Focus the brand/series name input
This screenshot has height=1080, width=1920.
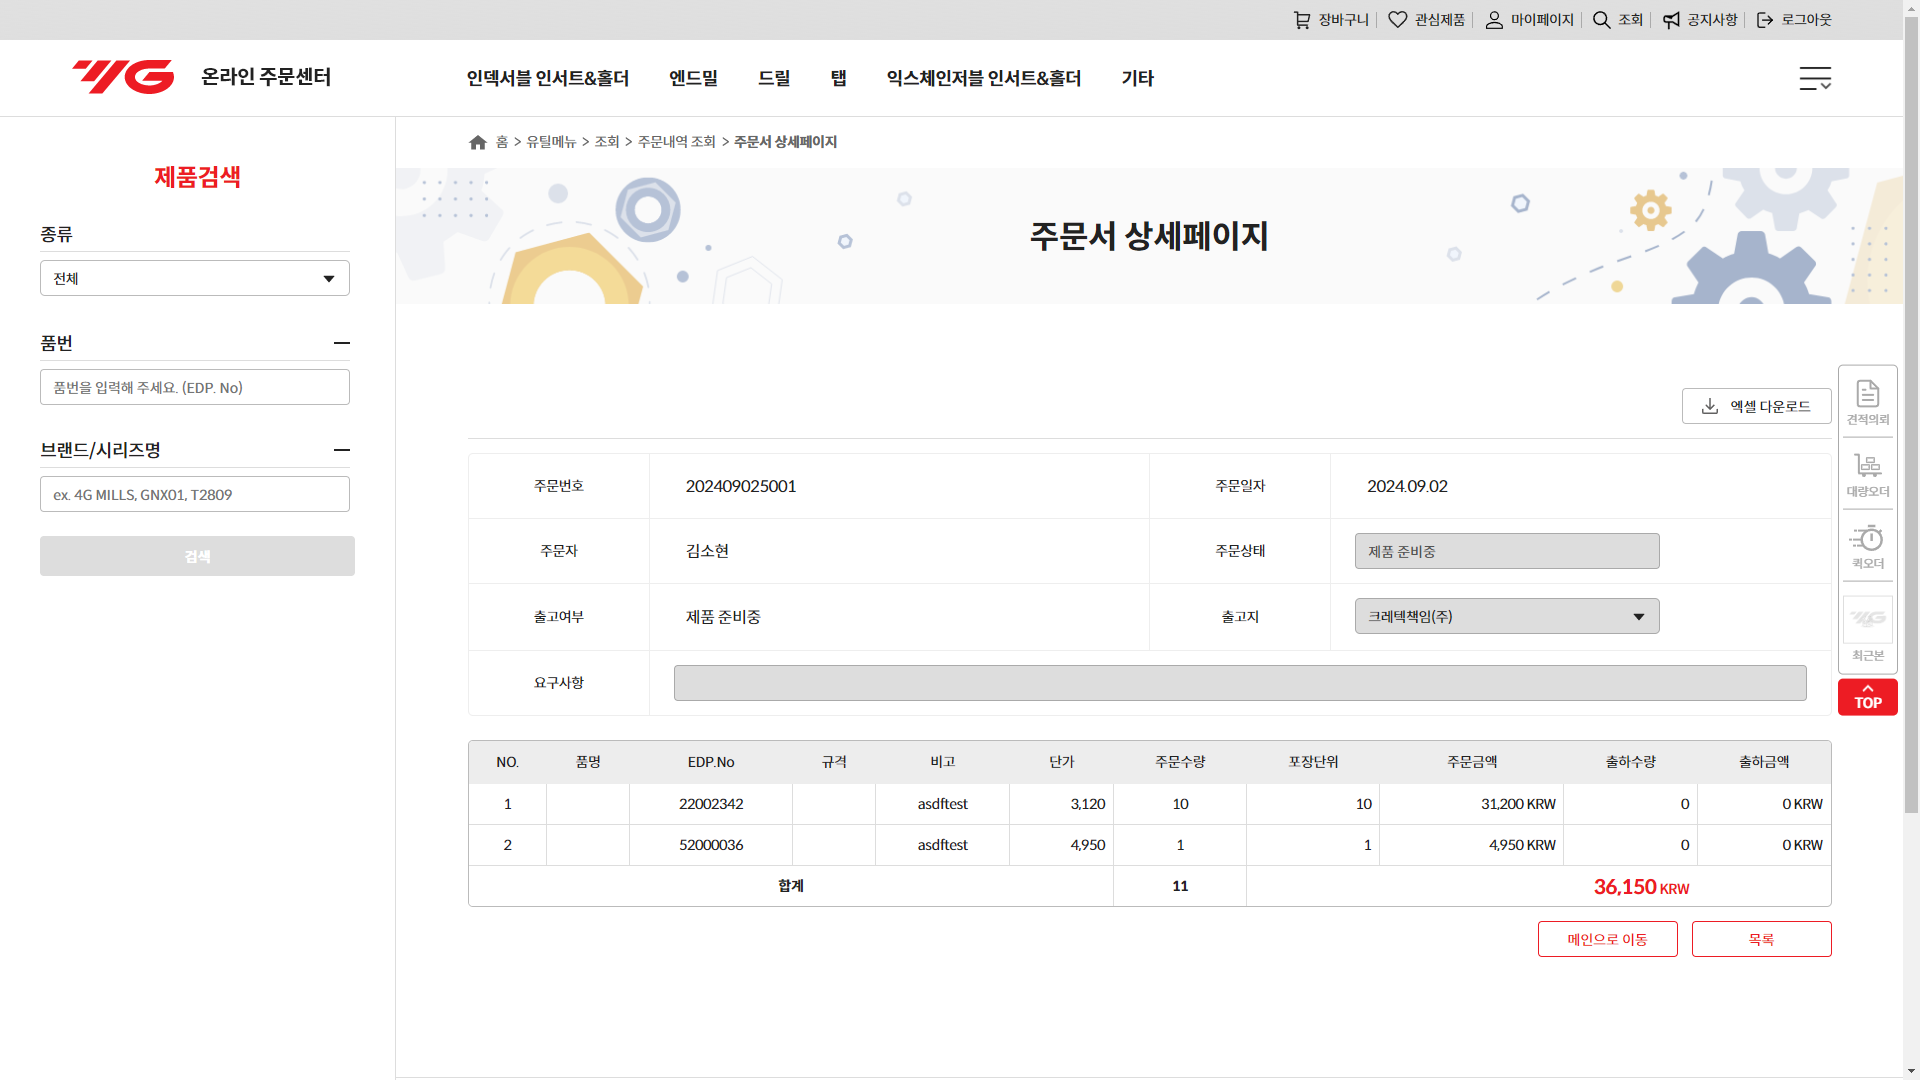(x=195, y=494)
